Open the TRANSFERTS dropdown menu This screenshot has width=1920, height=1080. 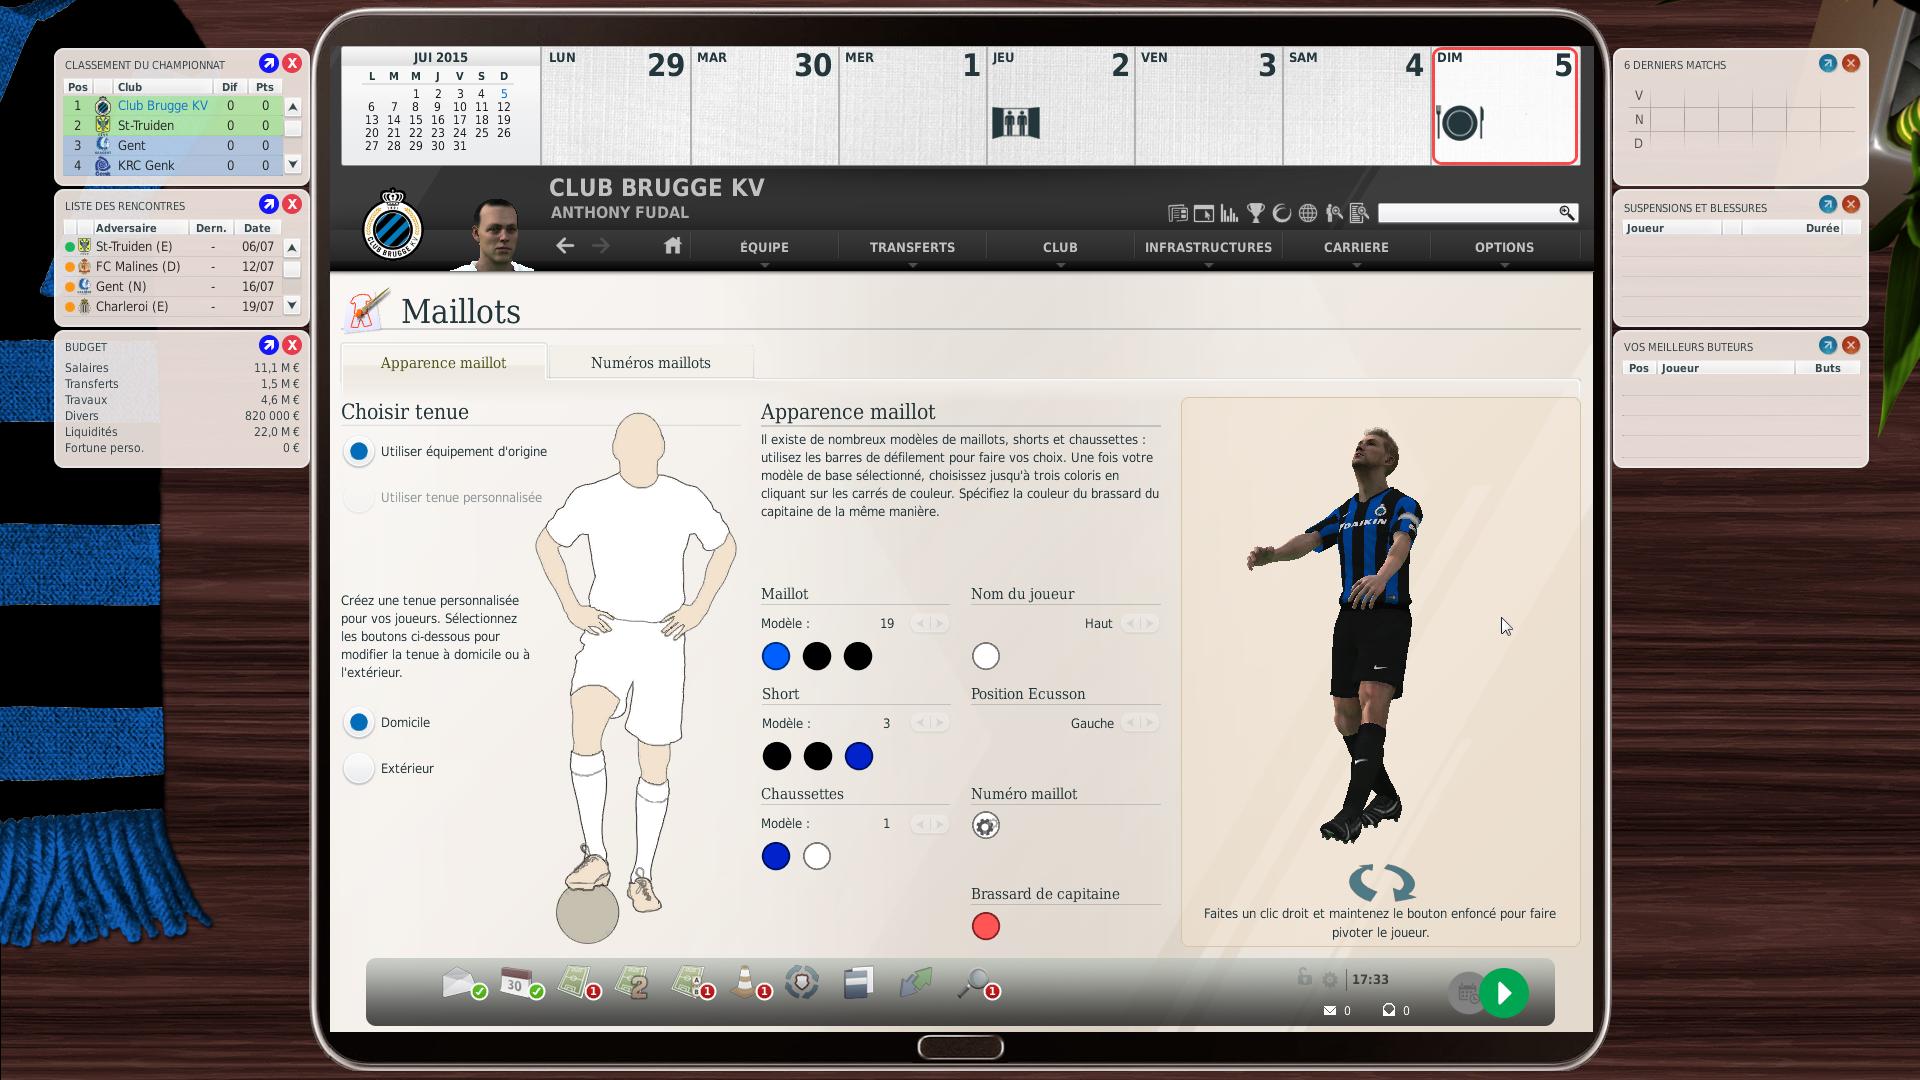point(912,248)
